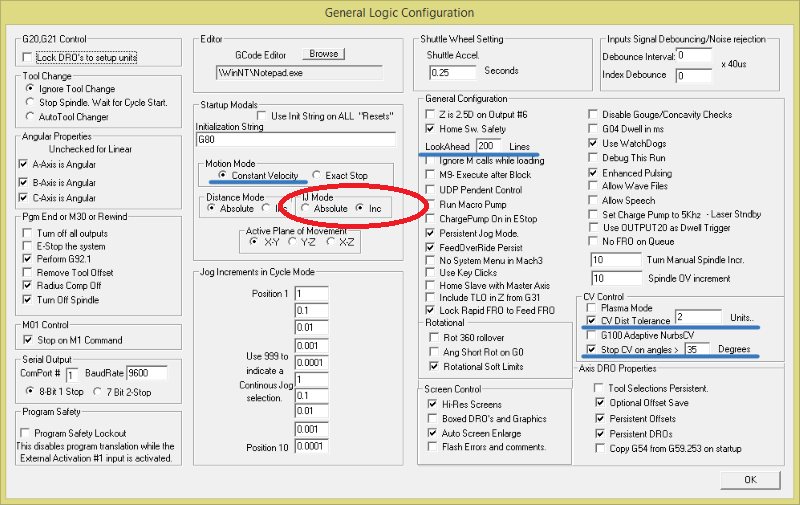This screenshot has width=800, height=505.
Task: Toggle Hi-Res Screens checkbox
Action: click(433, 404)
